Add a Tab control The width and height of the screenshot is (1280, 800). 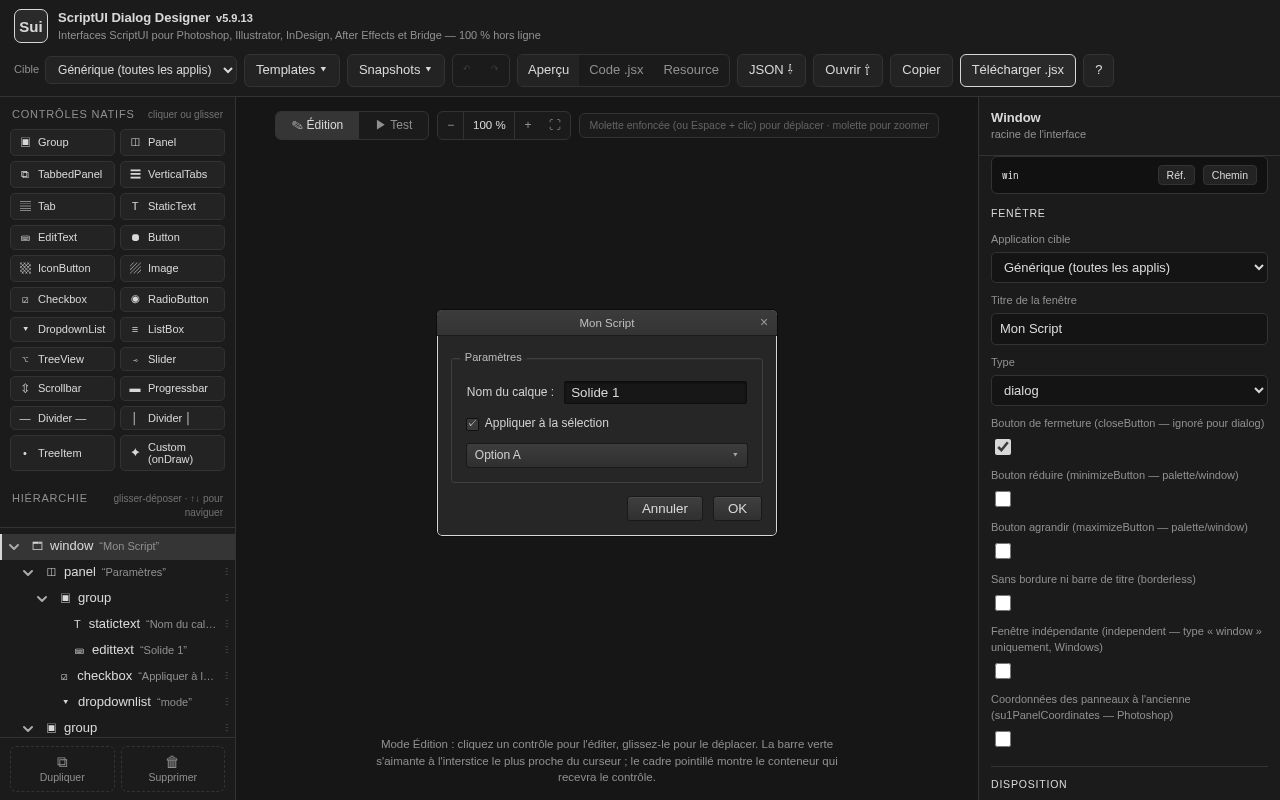[62, 206]
